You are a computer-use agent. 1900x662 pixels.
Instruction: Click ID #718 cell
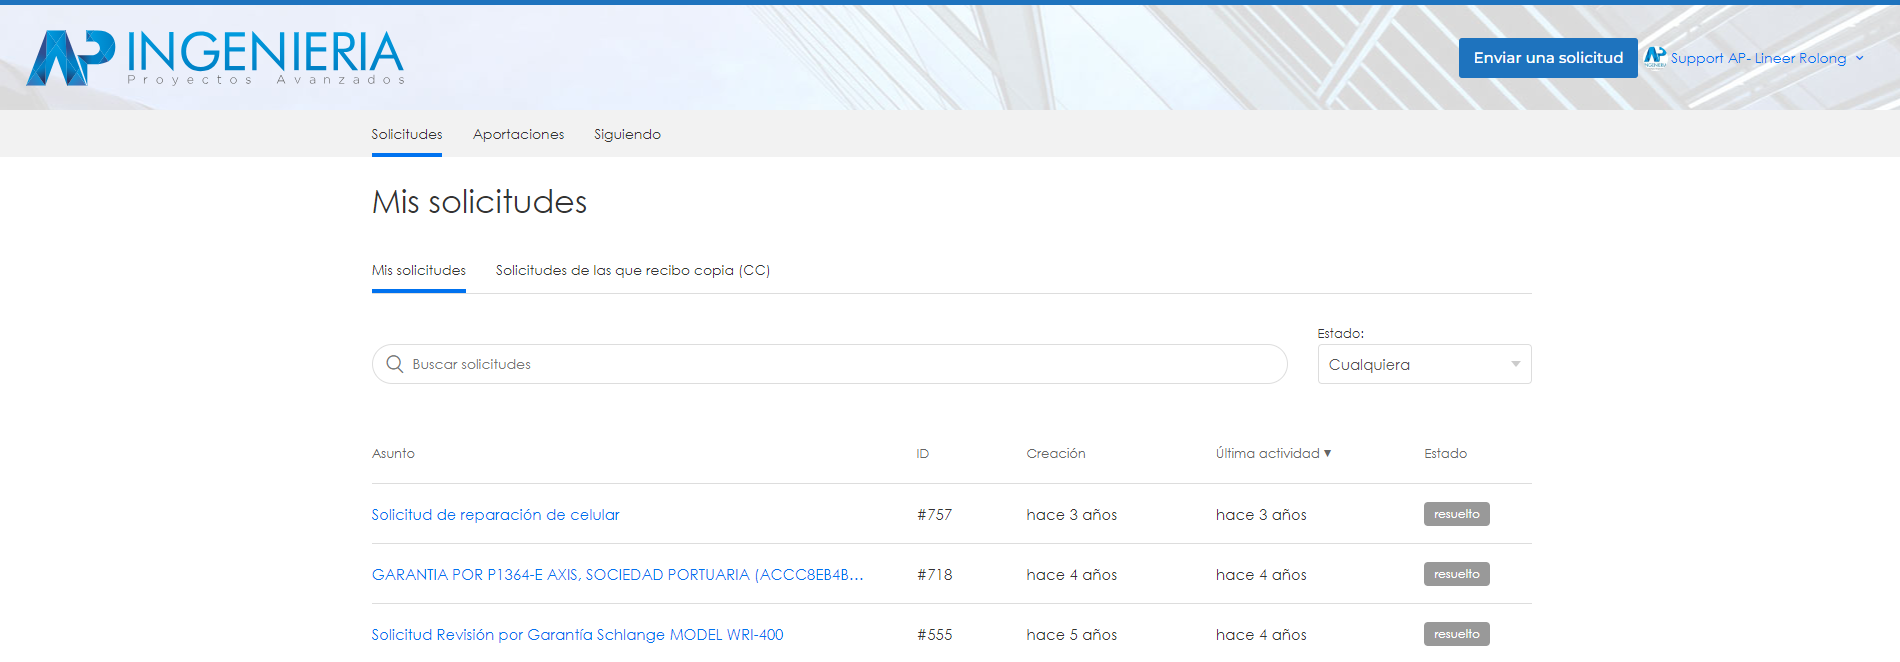(935, 574)
